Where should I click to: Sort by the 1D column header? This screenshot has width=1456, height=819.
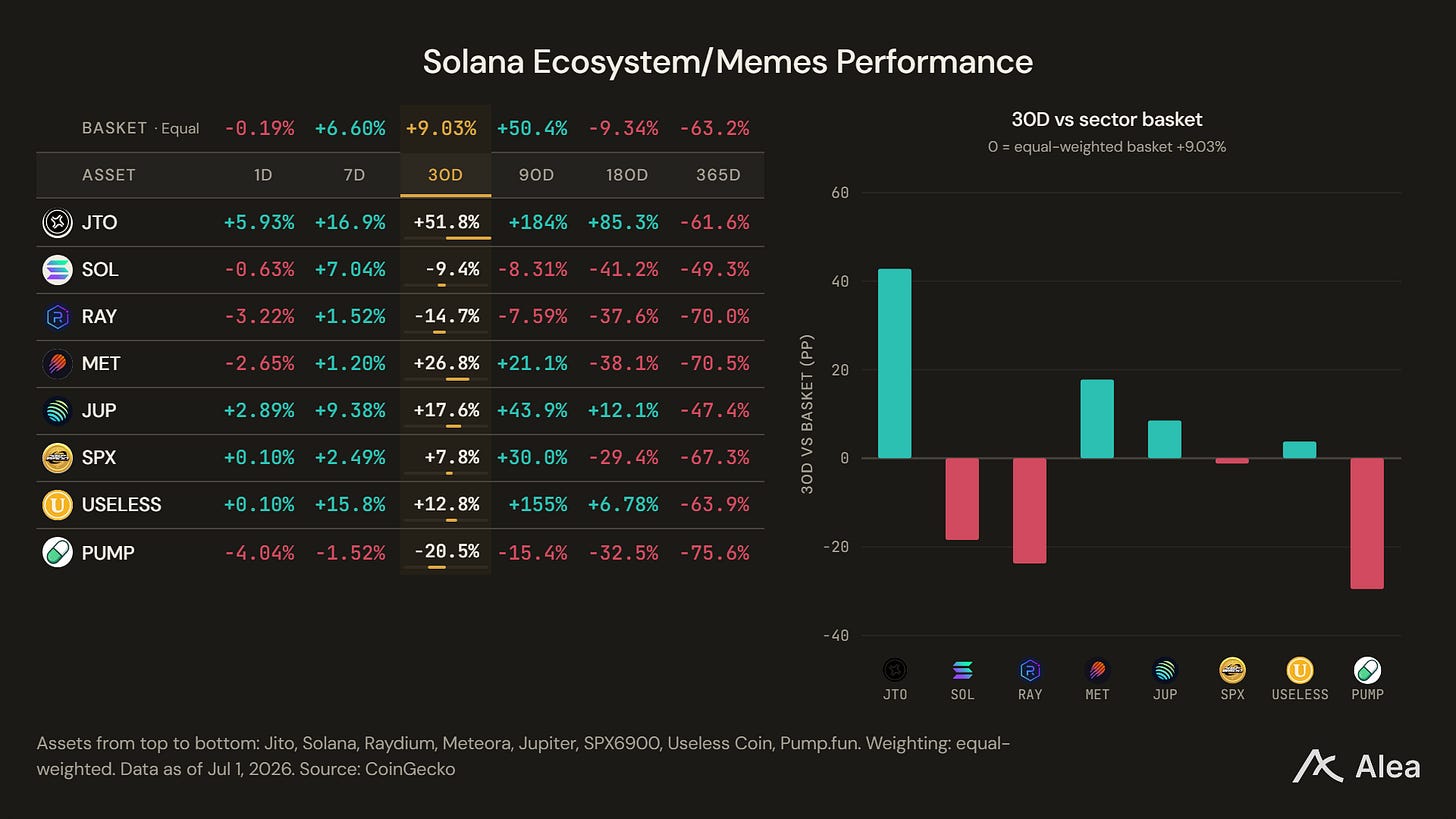263,175
